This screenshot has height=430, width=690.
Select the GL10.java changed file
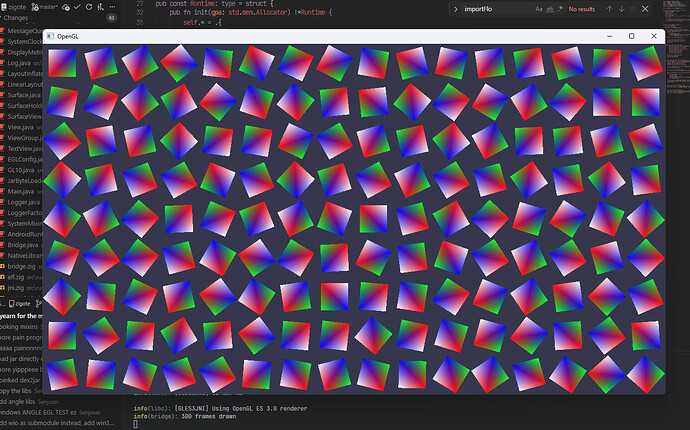[x=21, y=170]
